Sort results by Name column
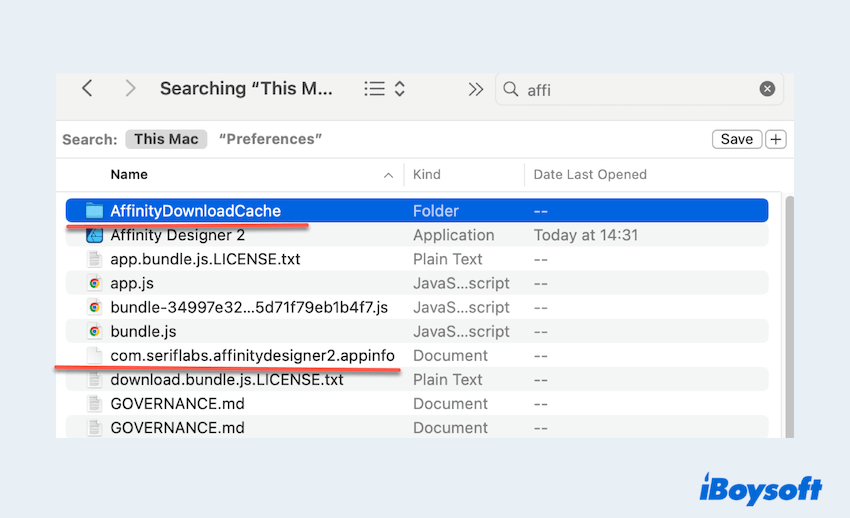The width and height of the screenshot is (850, 518). coord(129,175)
